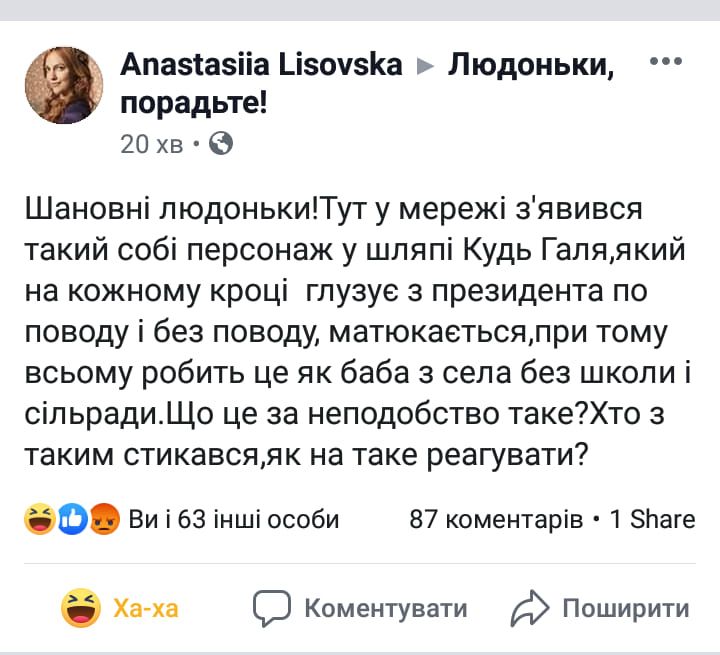Click the blue thumbs-up like reaction icon

(72, 519)
